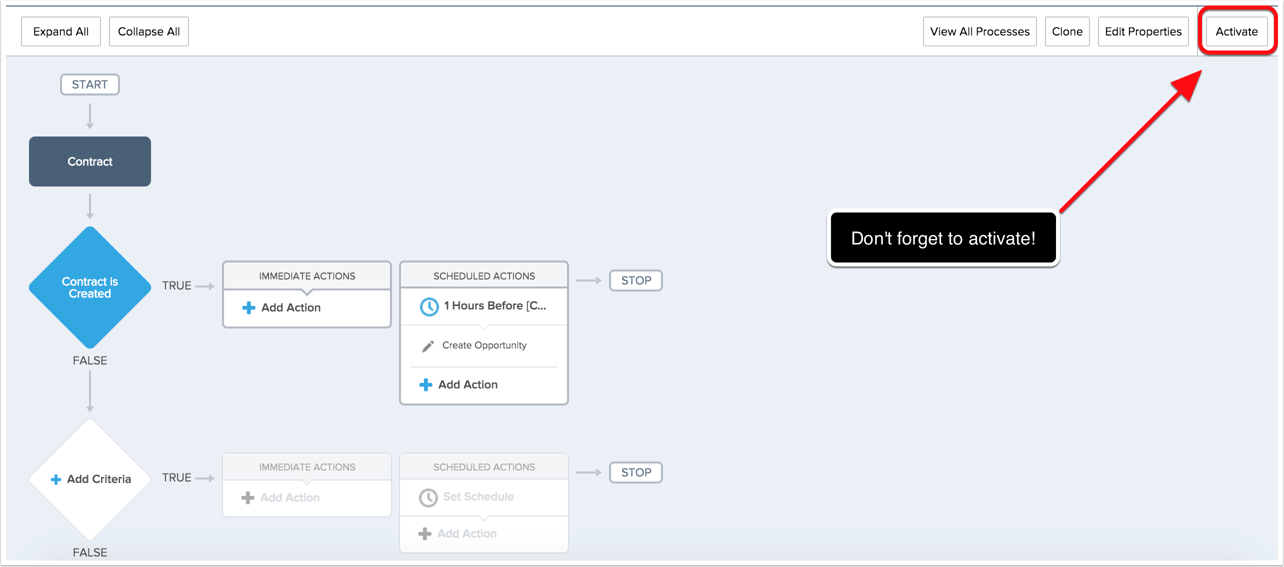Click the Expand All button
Image resolution: width=1284 pixels, height=567 pixels.
(x=61, y=31)
